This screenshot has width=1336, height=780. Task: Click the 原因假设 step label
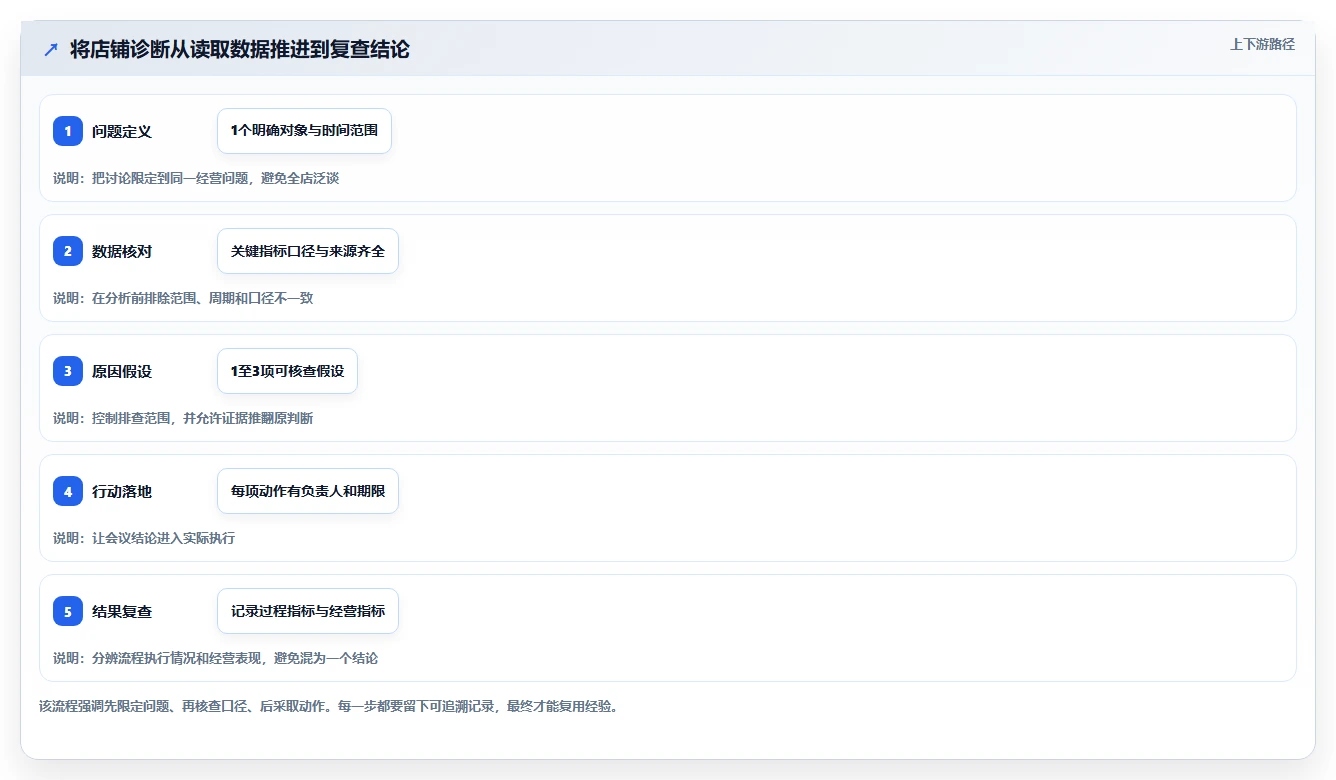coord(122,371)
